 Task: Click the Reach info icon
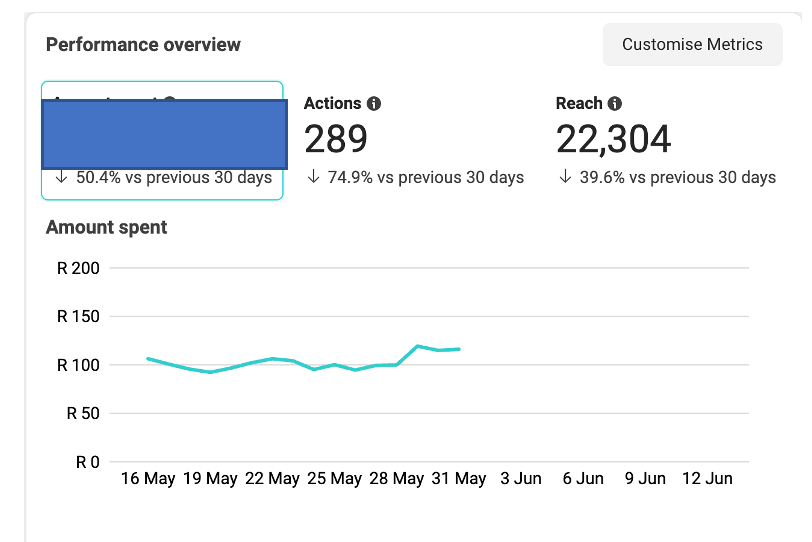point(615,104)
